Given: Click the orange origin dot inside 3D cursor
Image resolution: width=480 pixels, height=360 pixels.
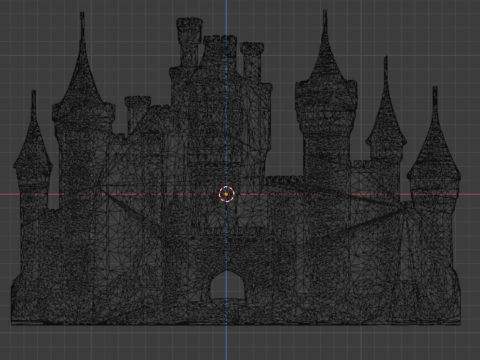Looking at the screenshot, I should pyautogui.click(x=226, y=194).
